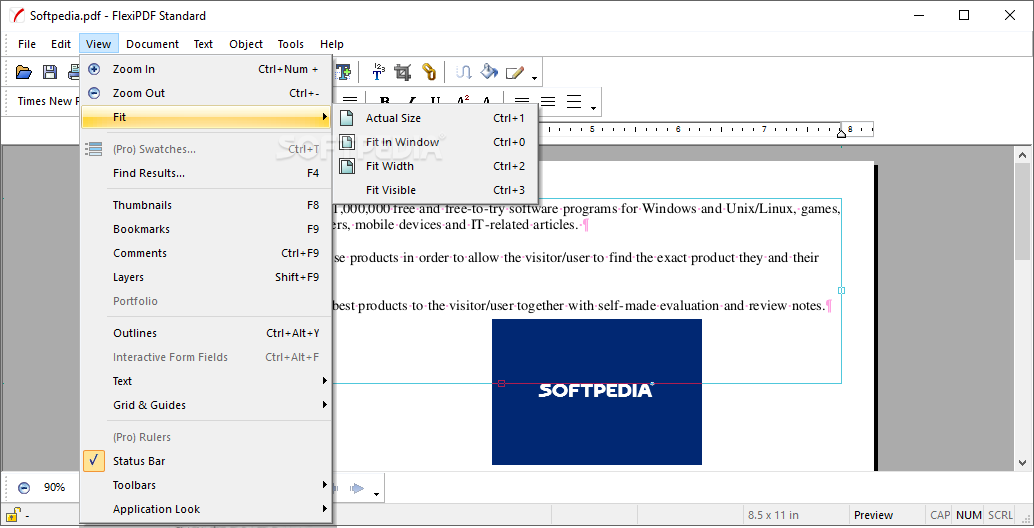Viewport: 1034px width, 528px height.
Task: Open the Help menu
Action: tap(332, 44)
